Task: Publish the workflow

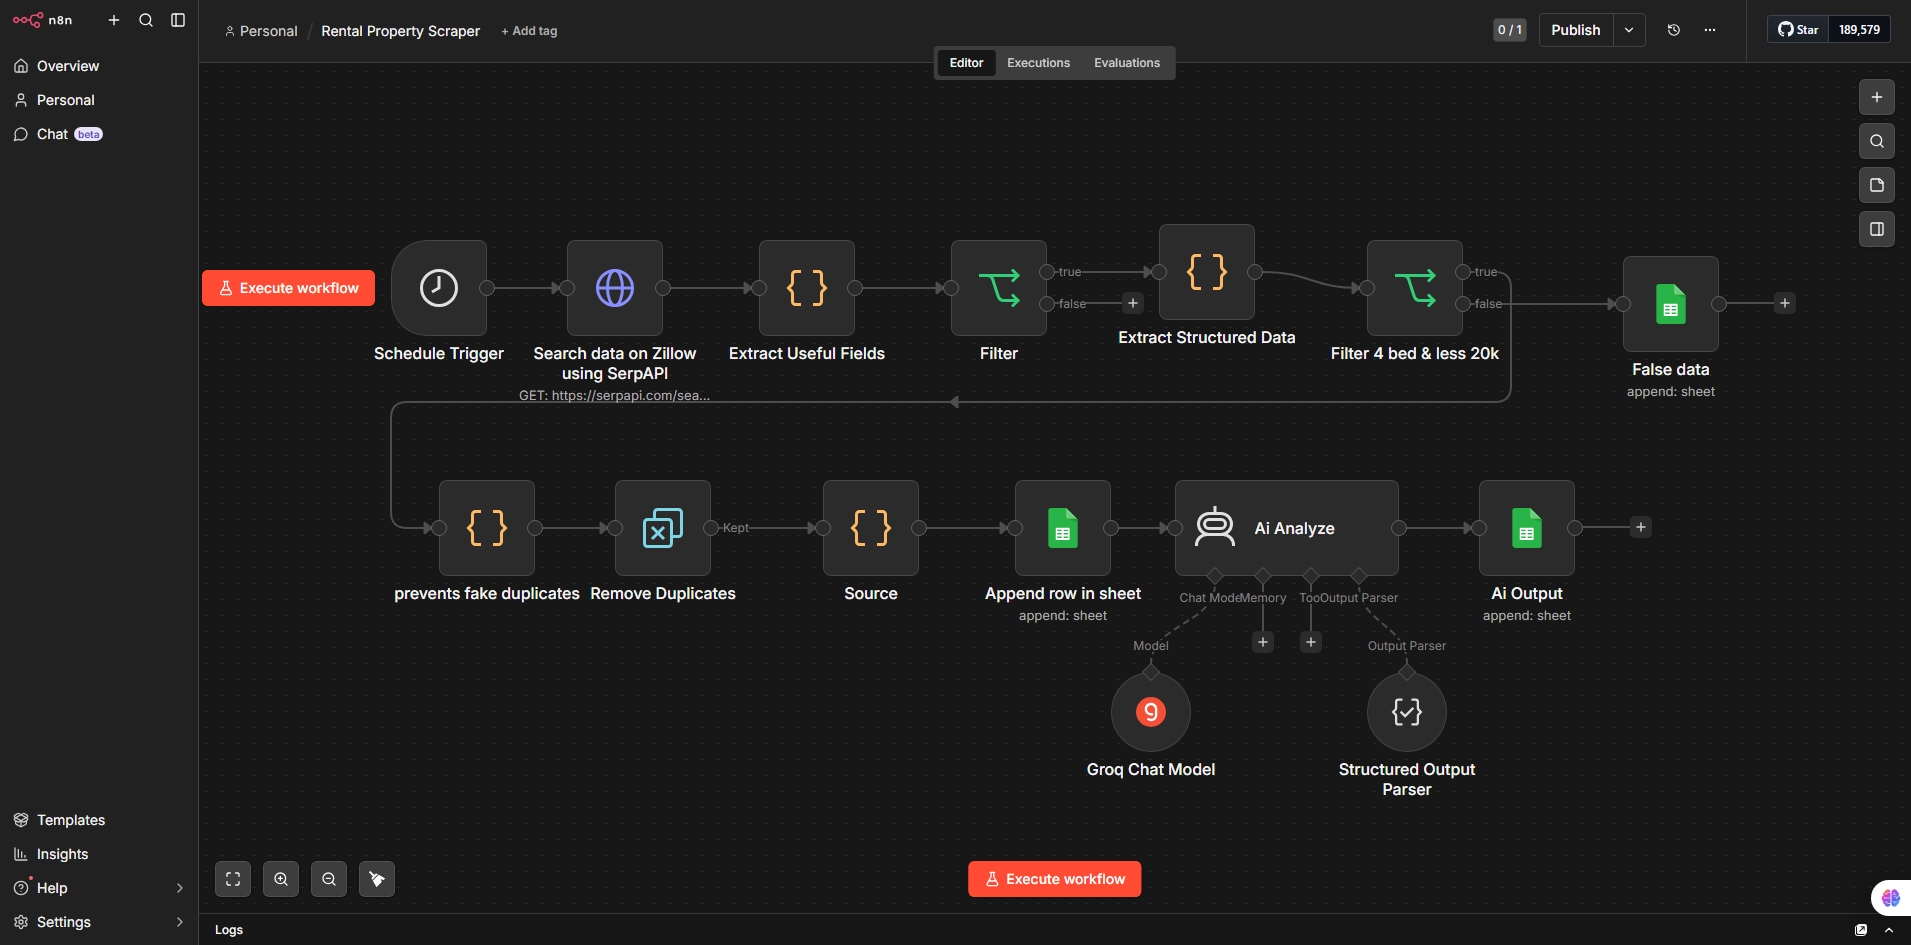Action: [1576, 30]
